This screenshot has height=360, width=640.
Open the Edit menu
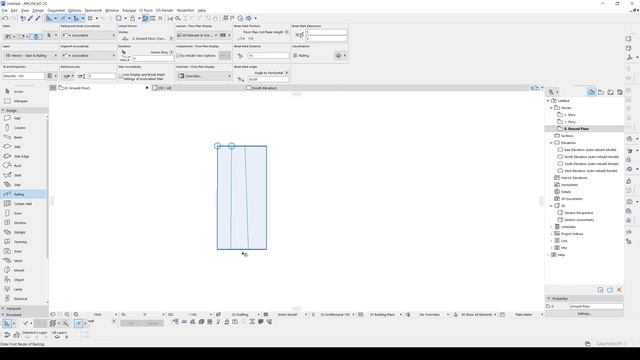click(x=14, y=10)
